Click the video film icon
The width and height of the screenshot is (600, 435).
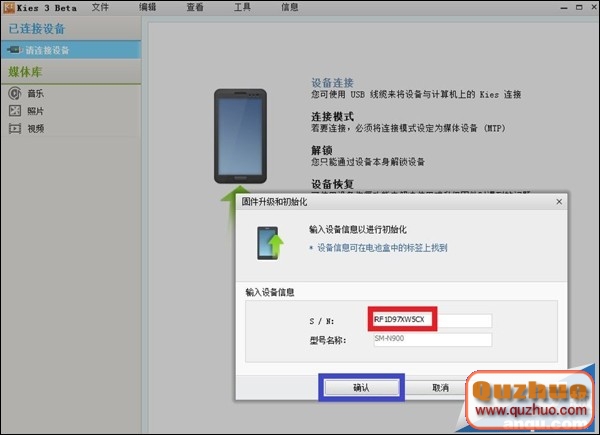15,128
